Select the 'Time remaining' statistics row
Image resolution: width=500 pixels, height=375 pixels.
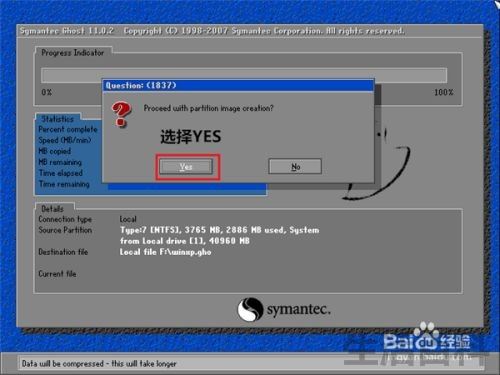pos(64,184)
